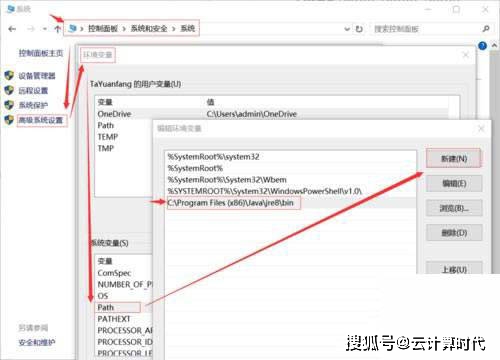Click shield icon beside 远程设置
The image size is (500, 360).
click(9, 90)
